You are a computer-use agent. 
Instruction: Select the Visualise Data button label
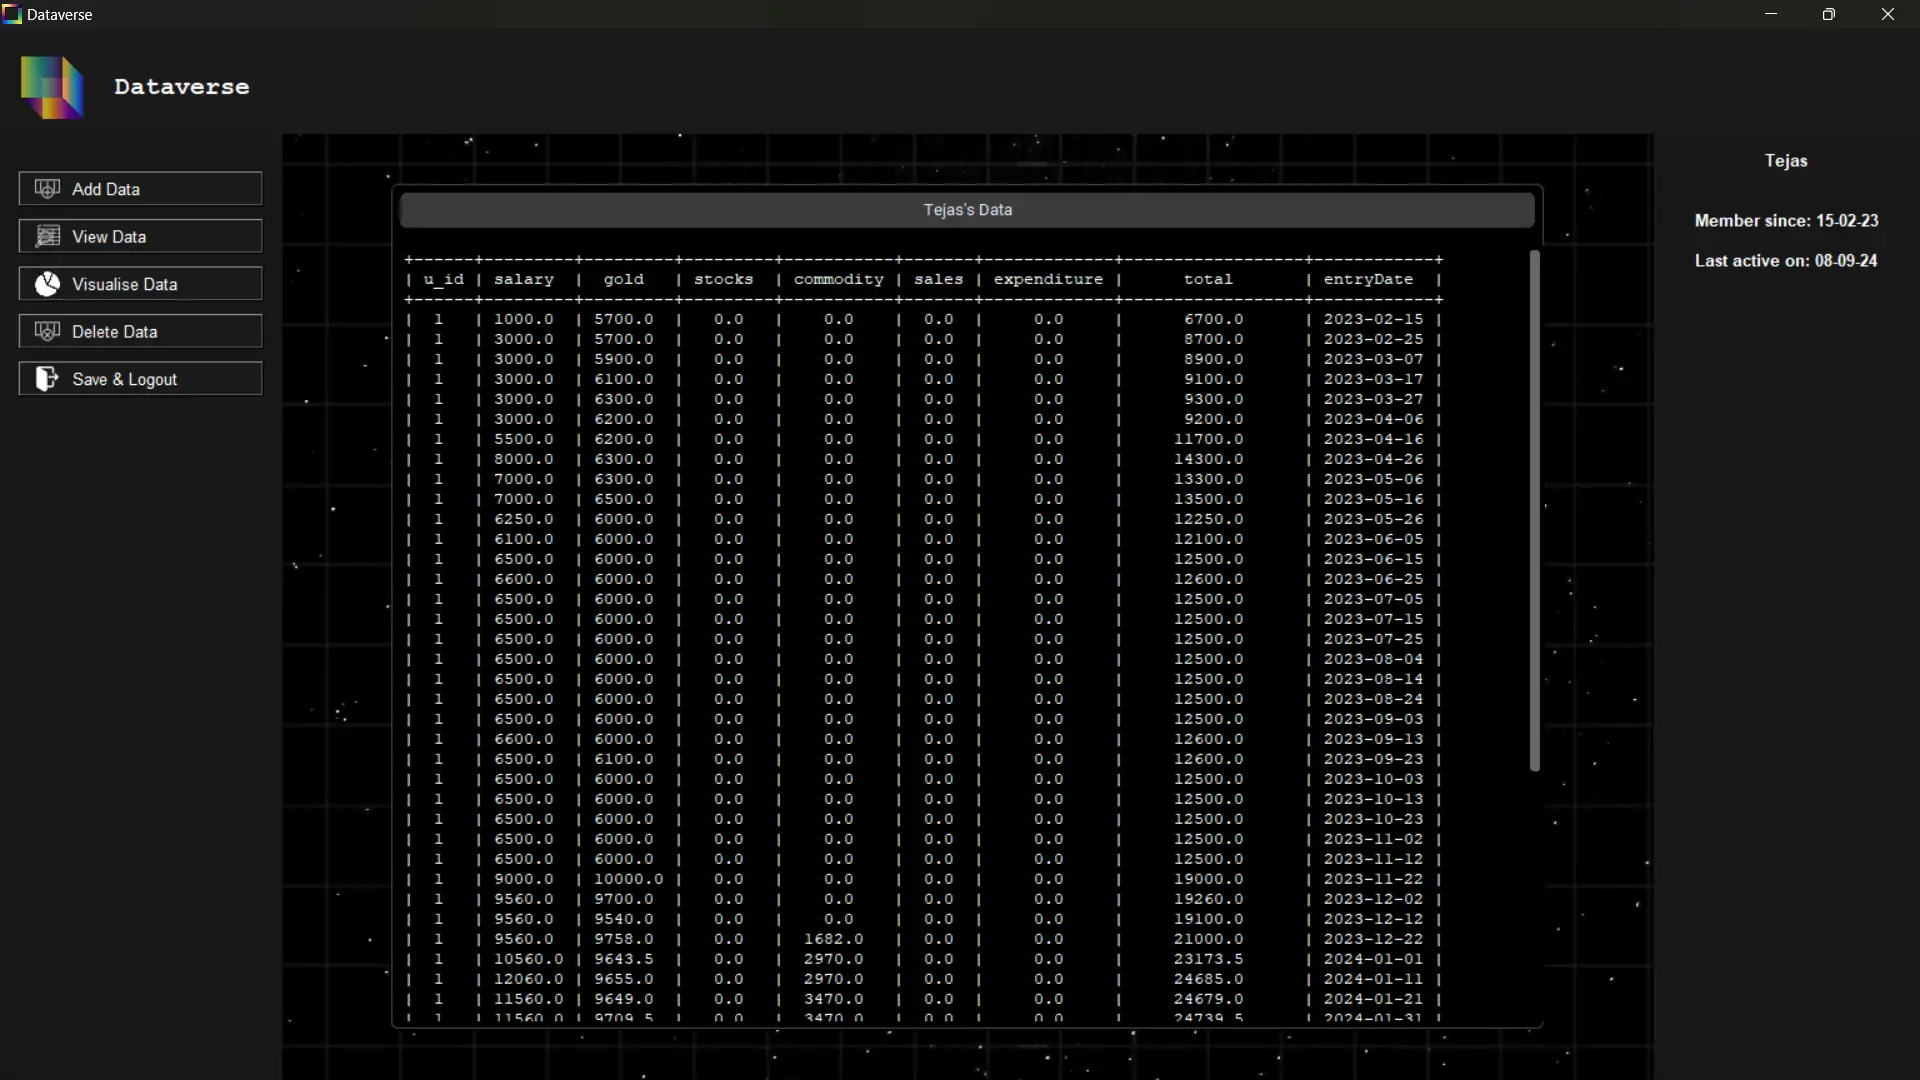click(124, 284)
